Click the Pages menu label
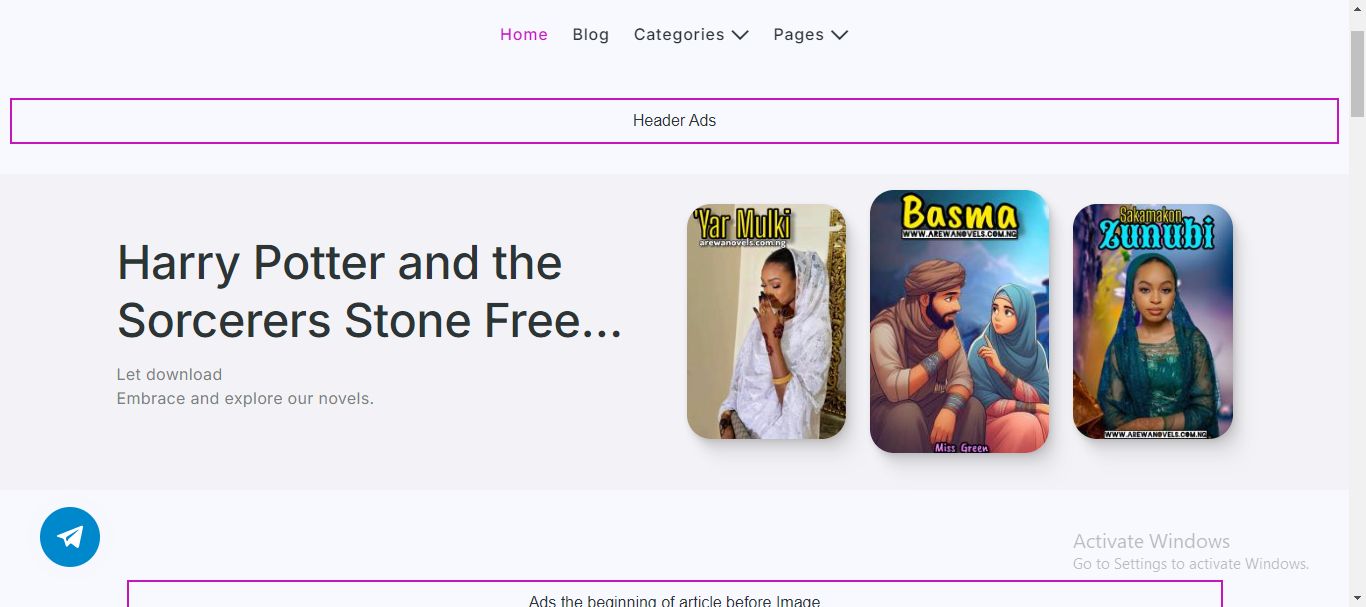Image resolution: width=1366 pixels, height=607 pixels. pos(799,34)
